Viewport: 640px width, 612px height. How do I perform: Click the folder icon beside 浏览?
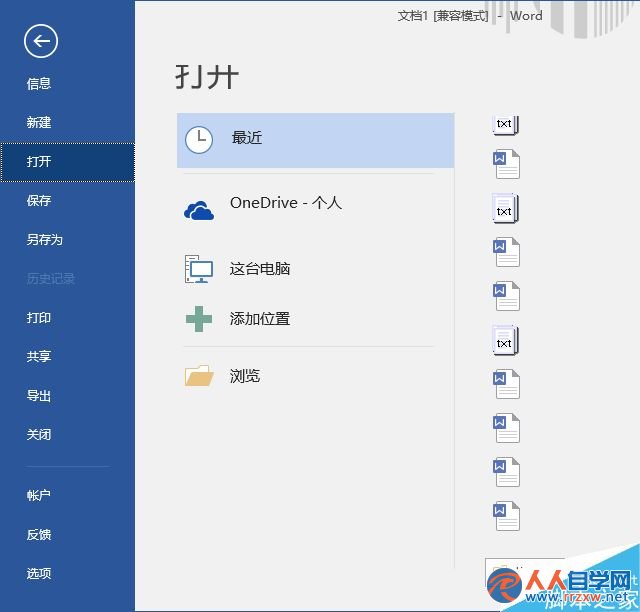(x=199, y=376)
